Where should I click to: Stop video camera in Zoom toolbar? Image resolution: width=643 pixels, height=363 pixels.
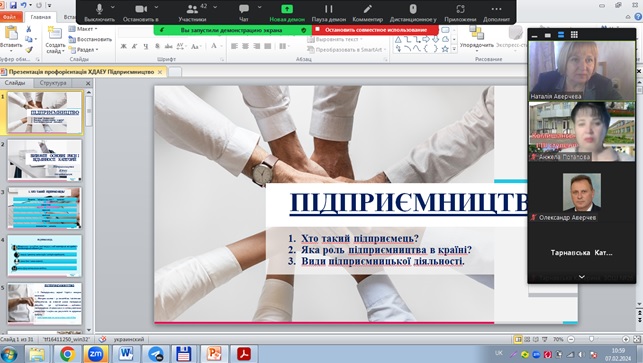tap(141, 12)
